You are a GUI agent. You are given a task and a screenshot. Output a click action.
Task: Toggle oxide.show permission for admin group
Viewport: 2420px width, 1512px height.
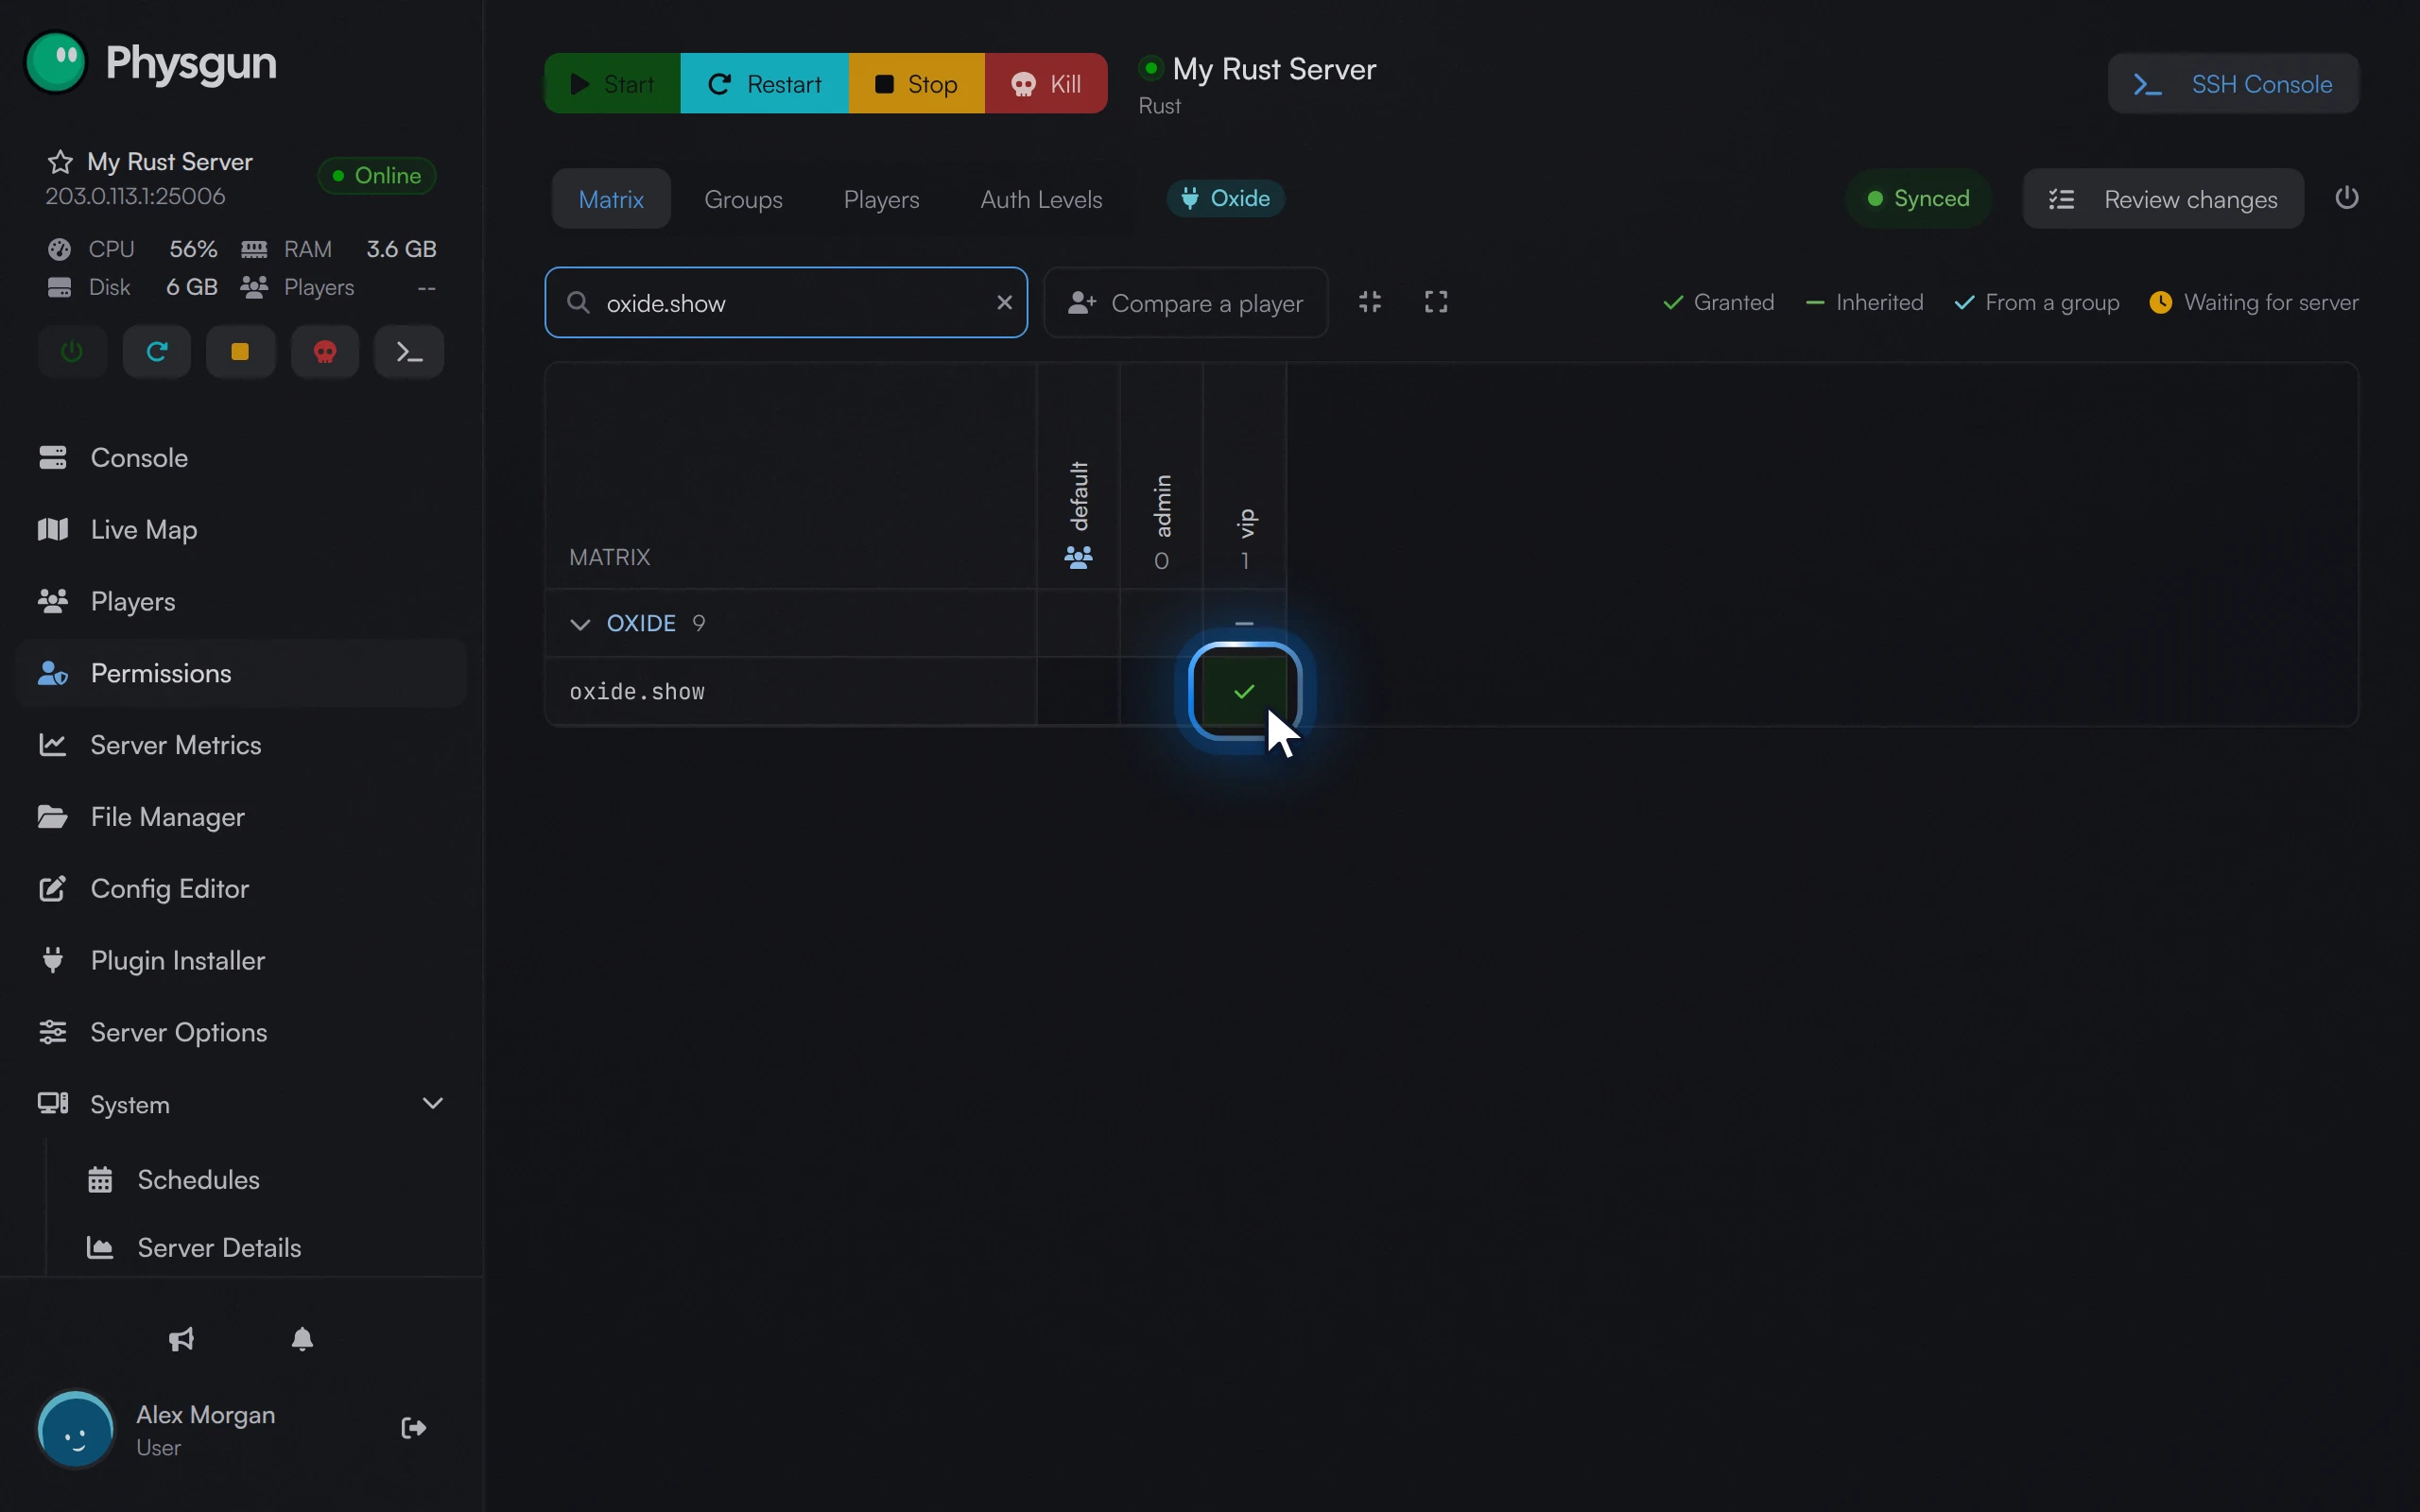(x=1161, y=691)
